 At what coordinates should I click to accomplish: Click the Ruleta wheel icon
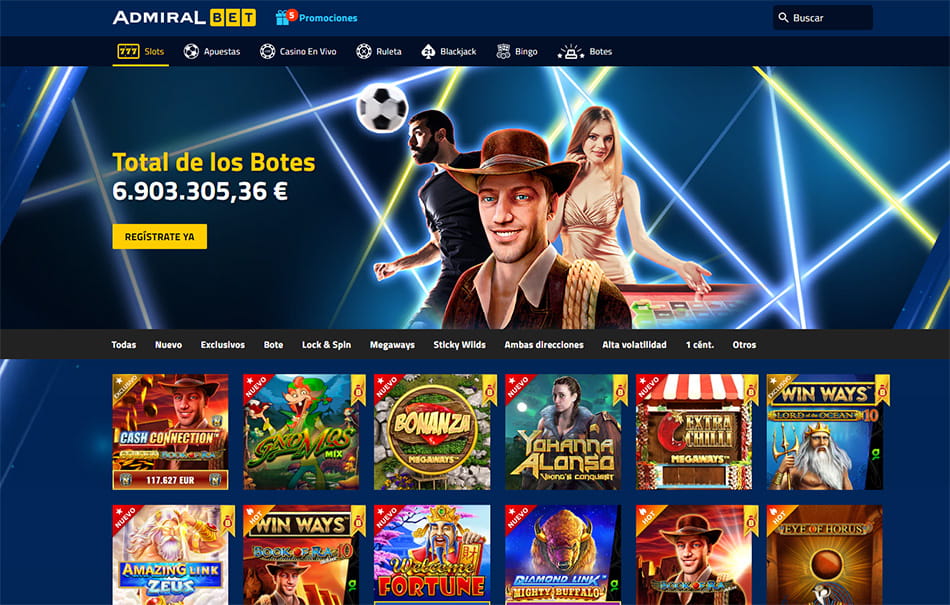(x=364, y=51)
